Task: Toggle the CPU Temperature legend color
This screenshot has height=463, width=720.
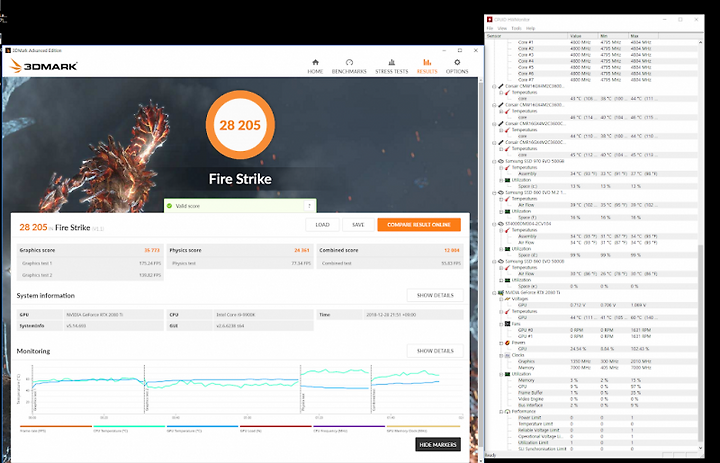Action: pyautogui.click(x=129, y=427)
